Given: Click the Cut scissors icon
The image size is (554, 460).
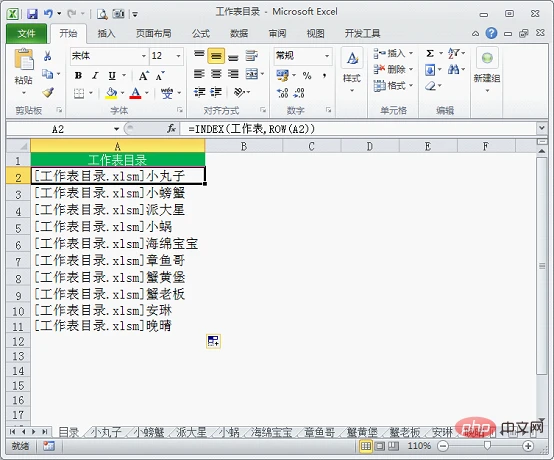Looking at the screenshot, I should tap(47, 56).
